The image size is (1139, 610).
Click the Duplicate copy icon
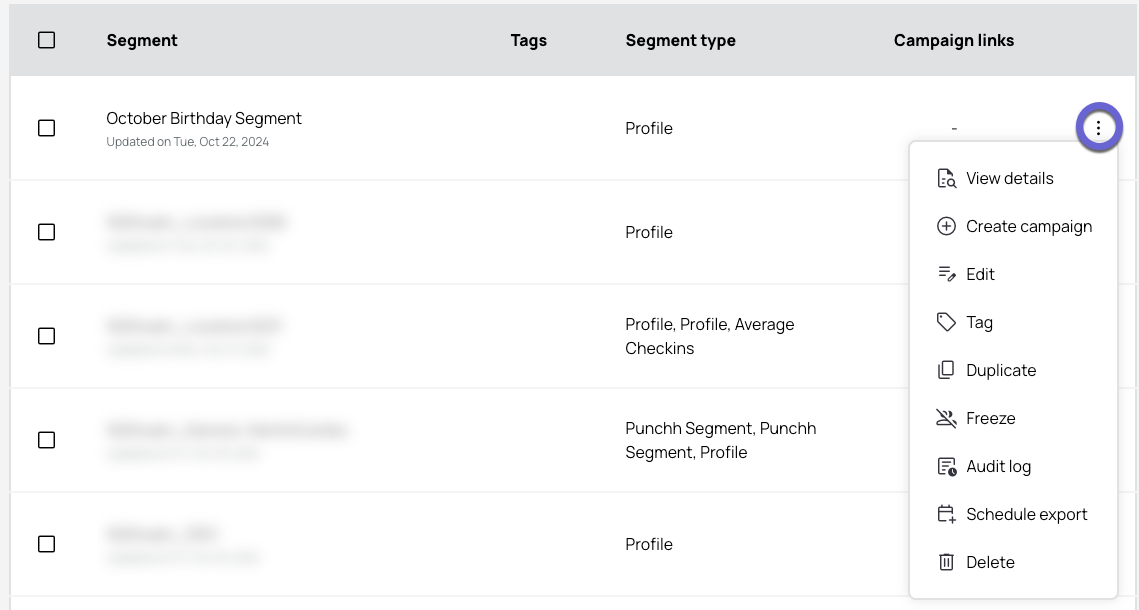[x=946, y=370]
